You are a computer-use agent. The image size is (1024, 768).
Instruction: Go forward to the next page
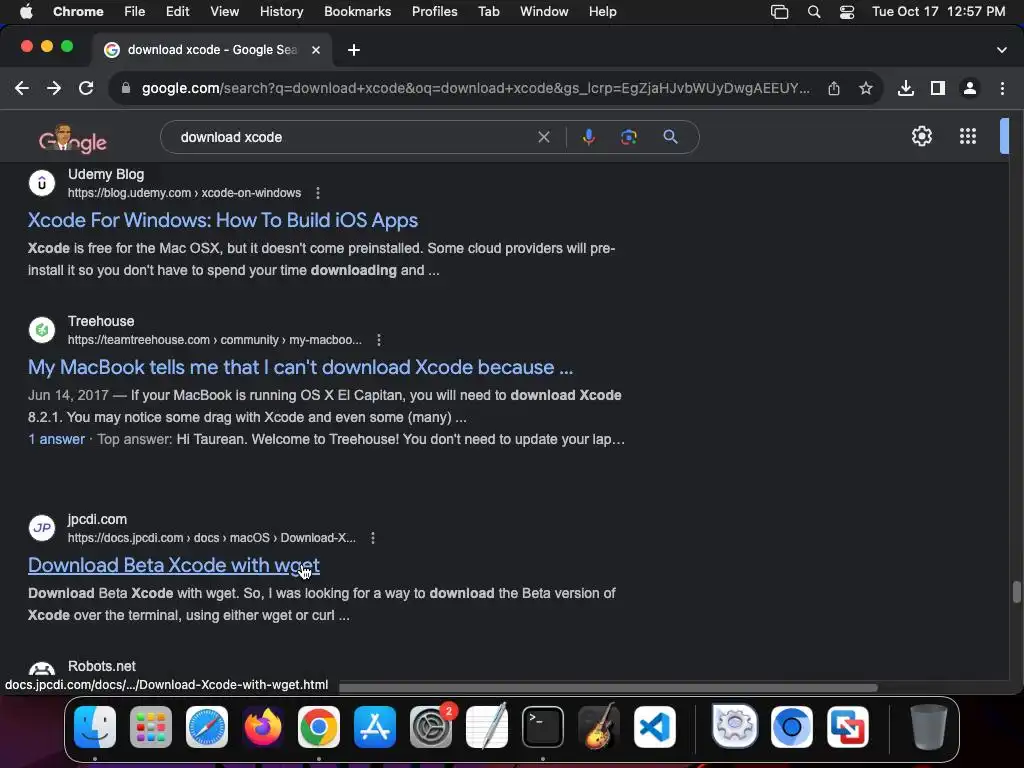(54, 88)
